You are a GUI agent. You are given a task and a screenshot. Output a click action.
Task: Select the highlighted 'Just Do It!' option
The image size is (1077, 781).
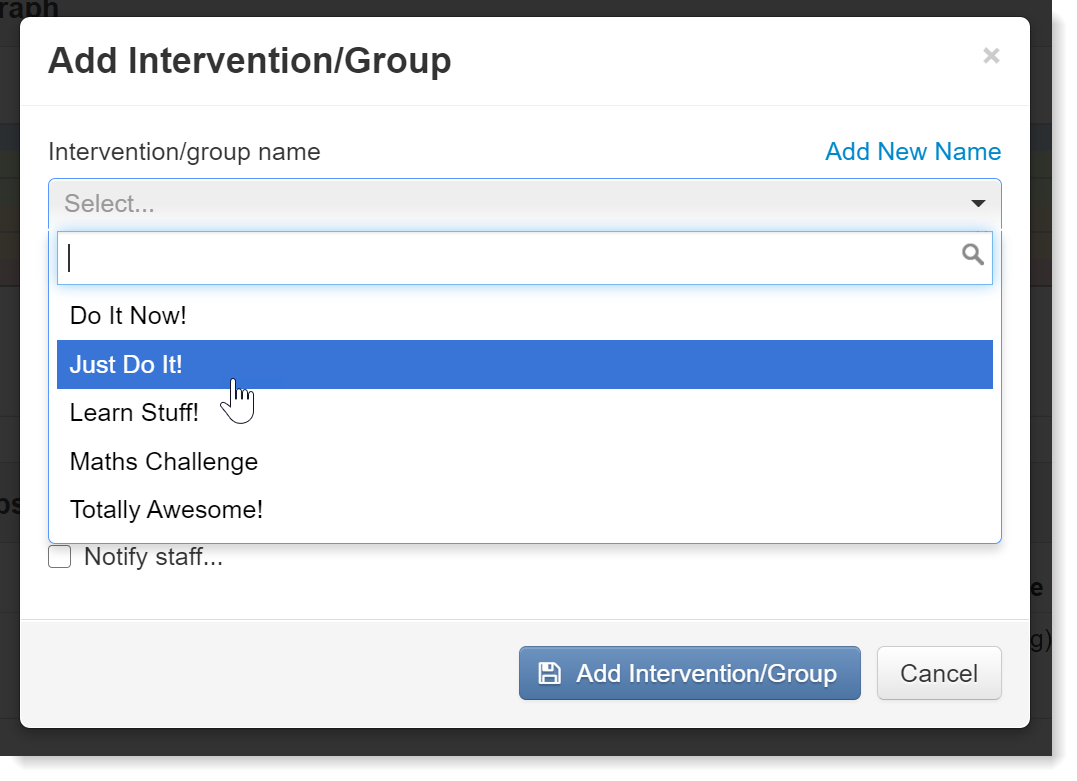(525, 364)
